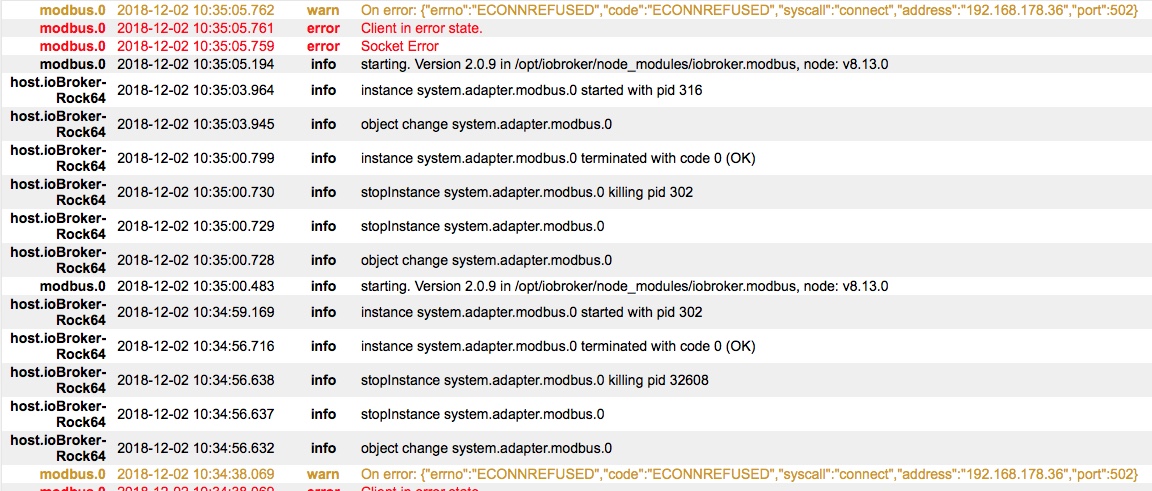Click the "modbus.0" source at 10:35:00.483
The image size is (1152, 491).
(x=72, y=286)
